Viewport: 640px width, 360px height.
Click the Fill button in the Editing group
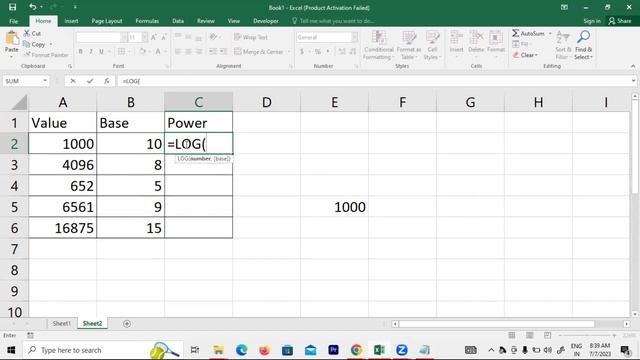click(520, 44)
